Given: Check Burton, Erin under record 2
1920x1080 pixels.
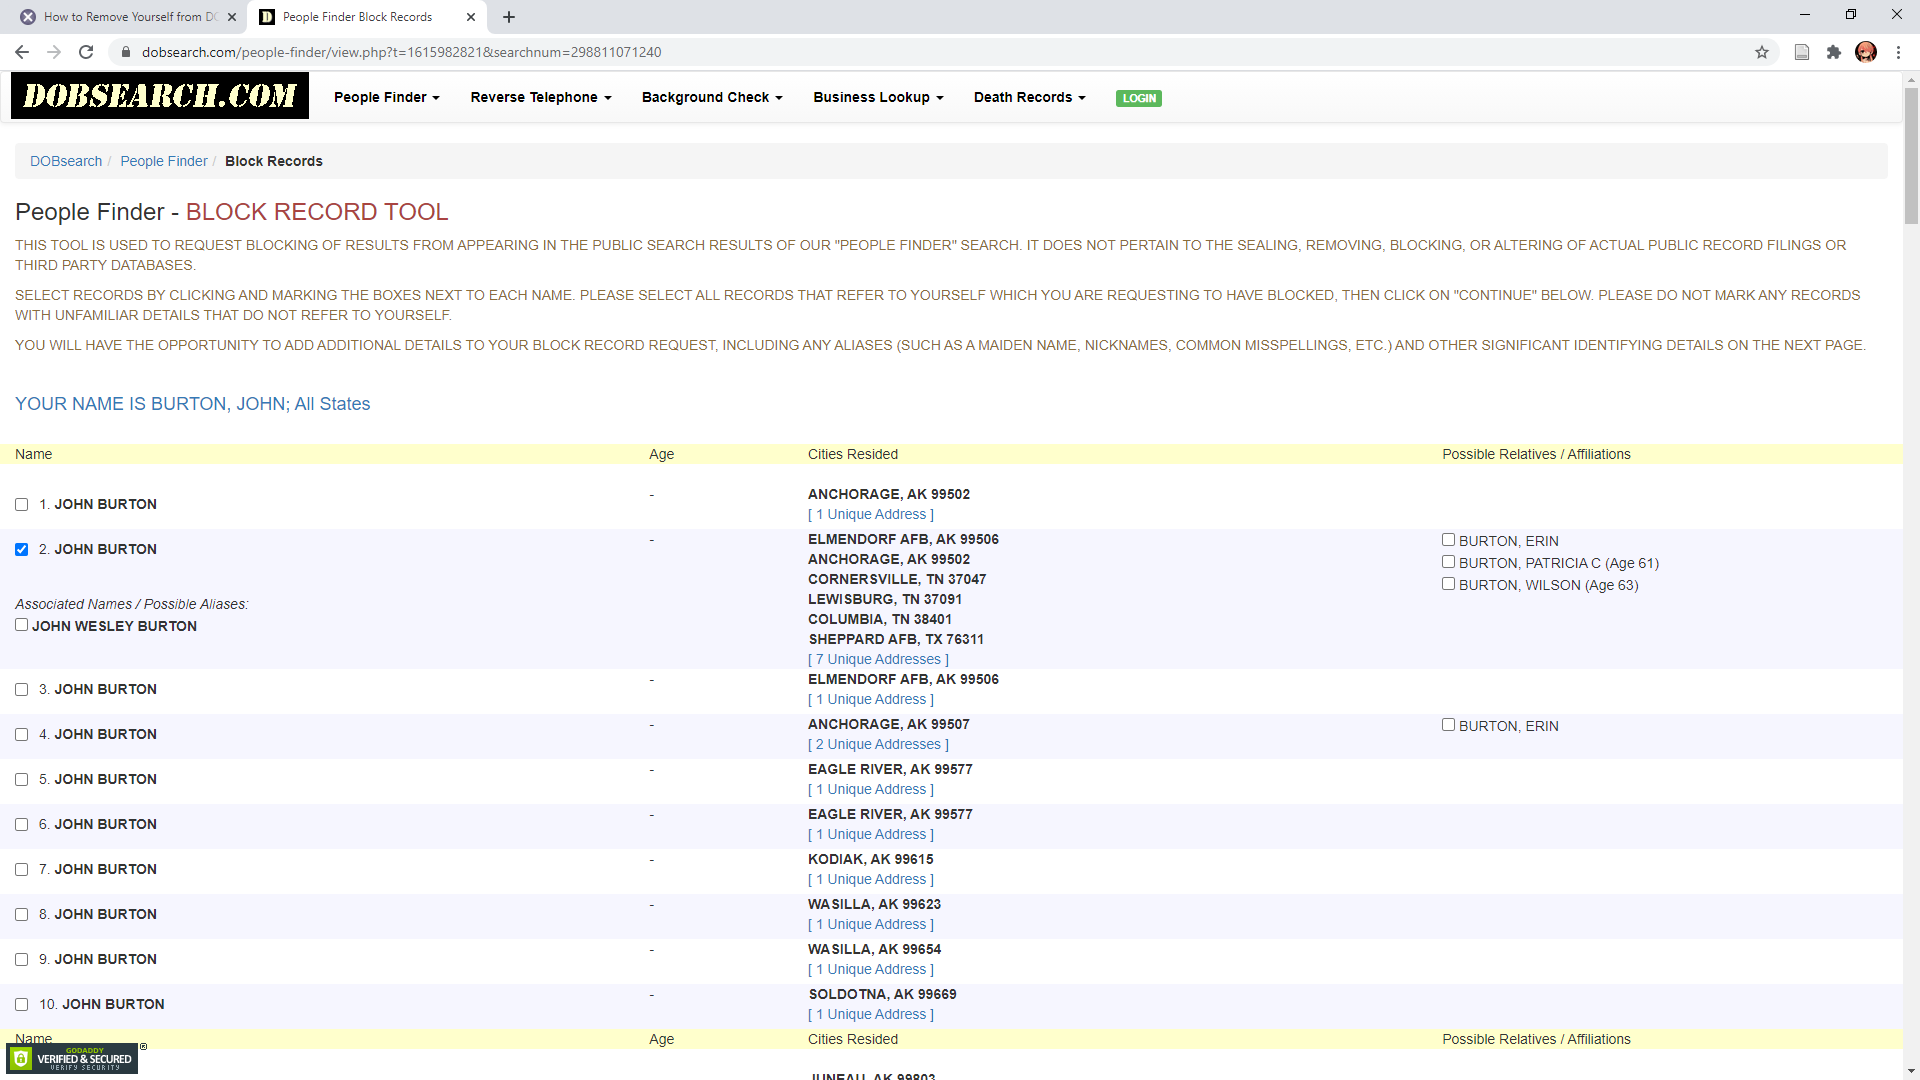Looking at the screenshot, I should click(x=1448, y=540).
